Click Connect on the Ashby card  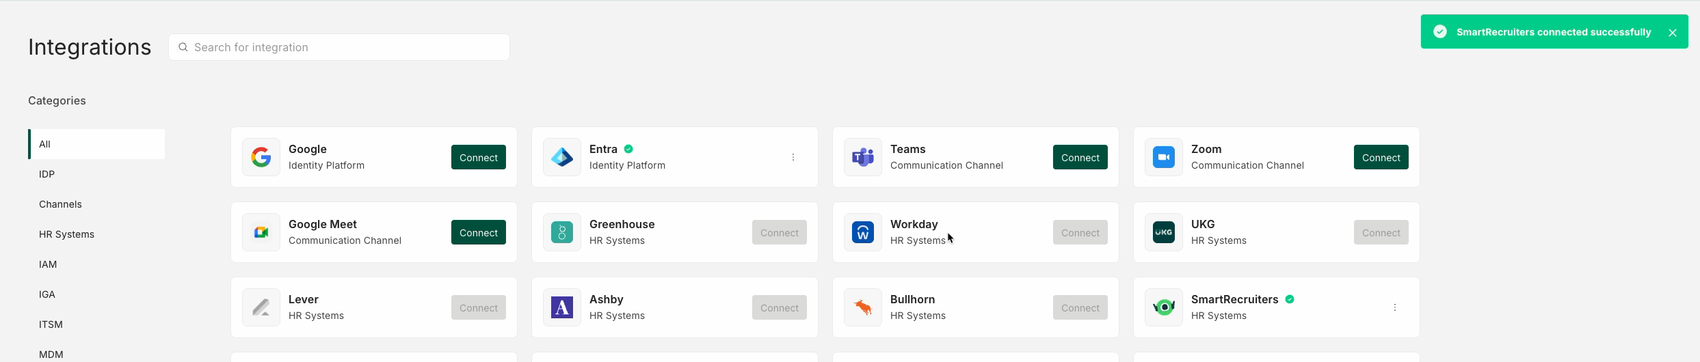(779, 307)
